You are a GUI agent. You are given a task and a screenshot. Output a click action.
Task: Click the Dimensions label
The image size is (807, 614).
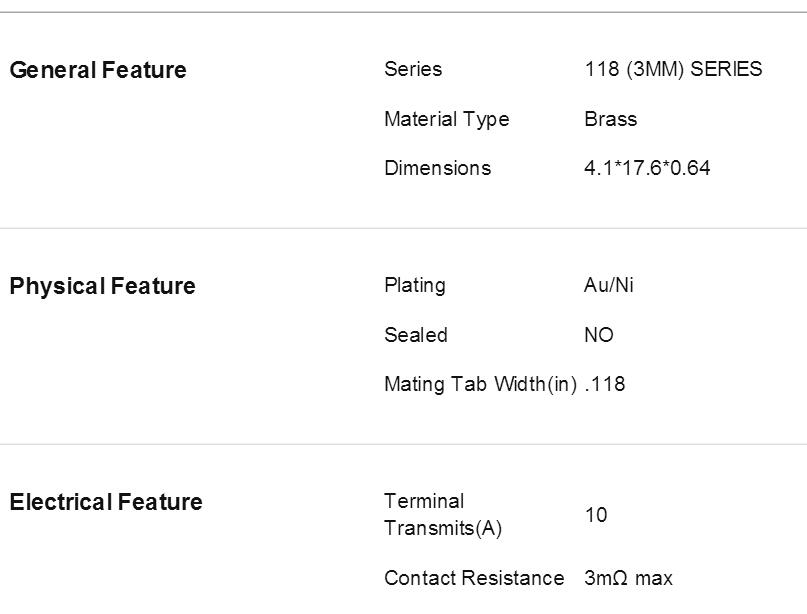[x=437, y=168]
